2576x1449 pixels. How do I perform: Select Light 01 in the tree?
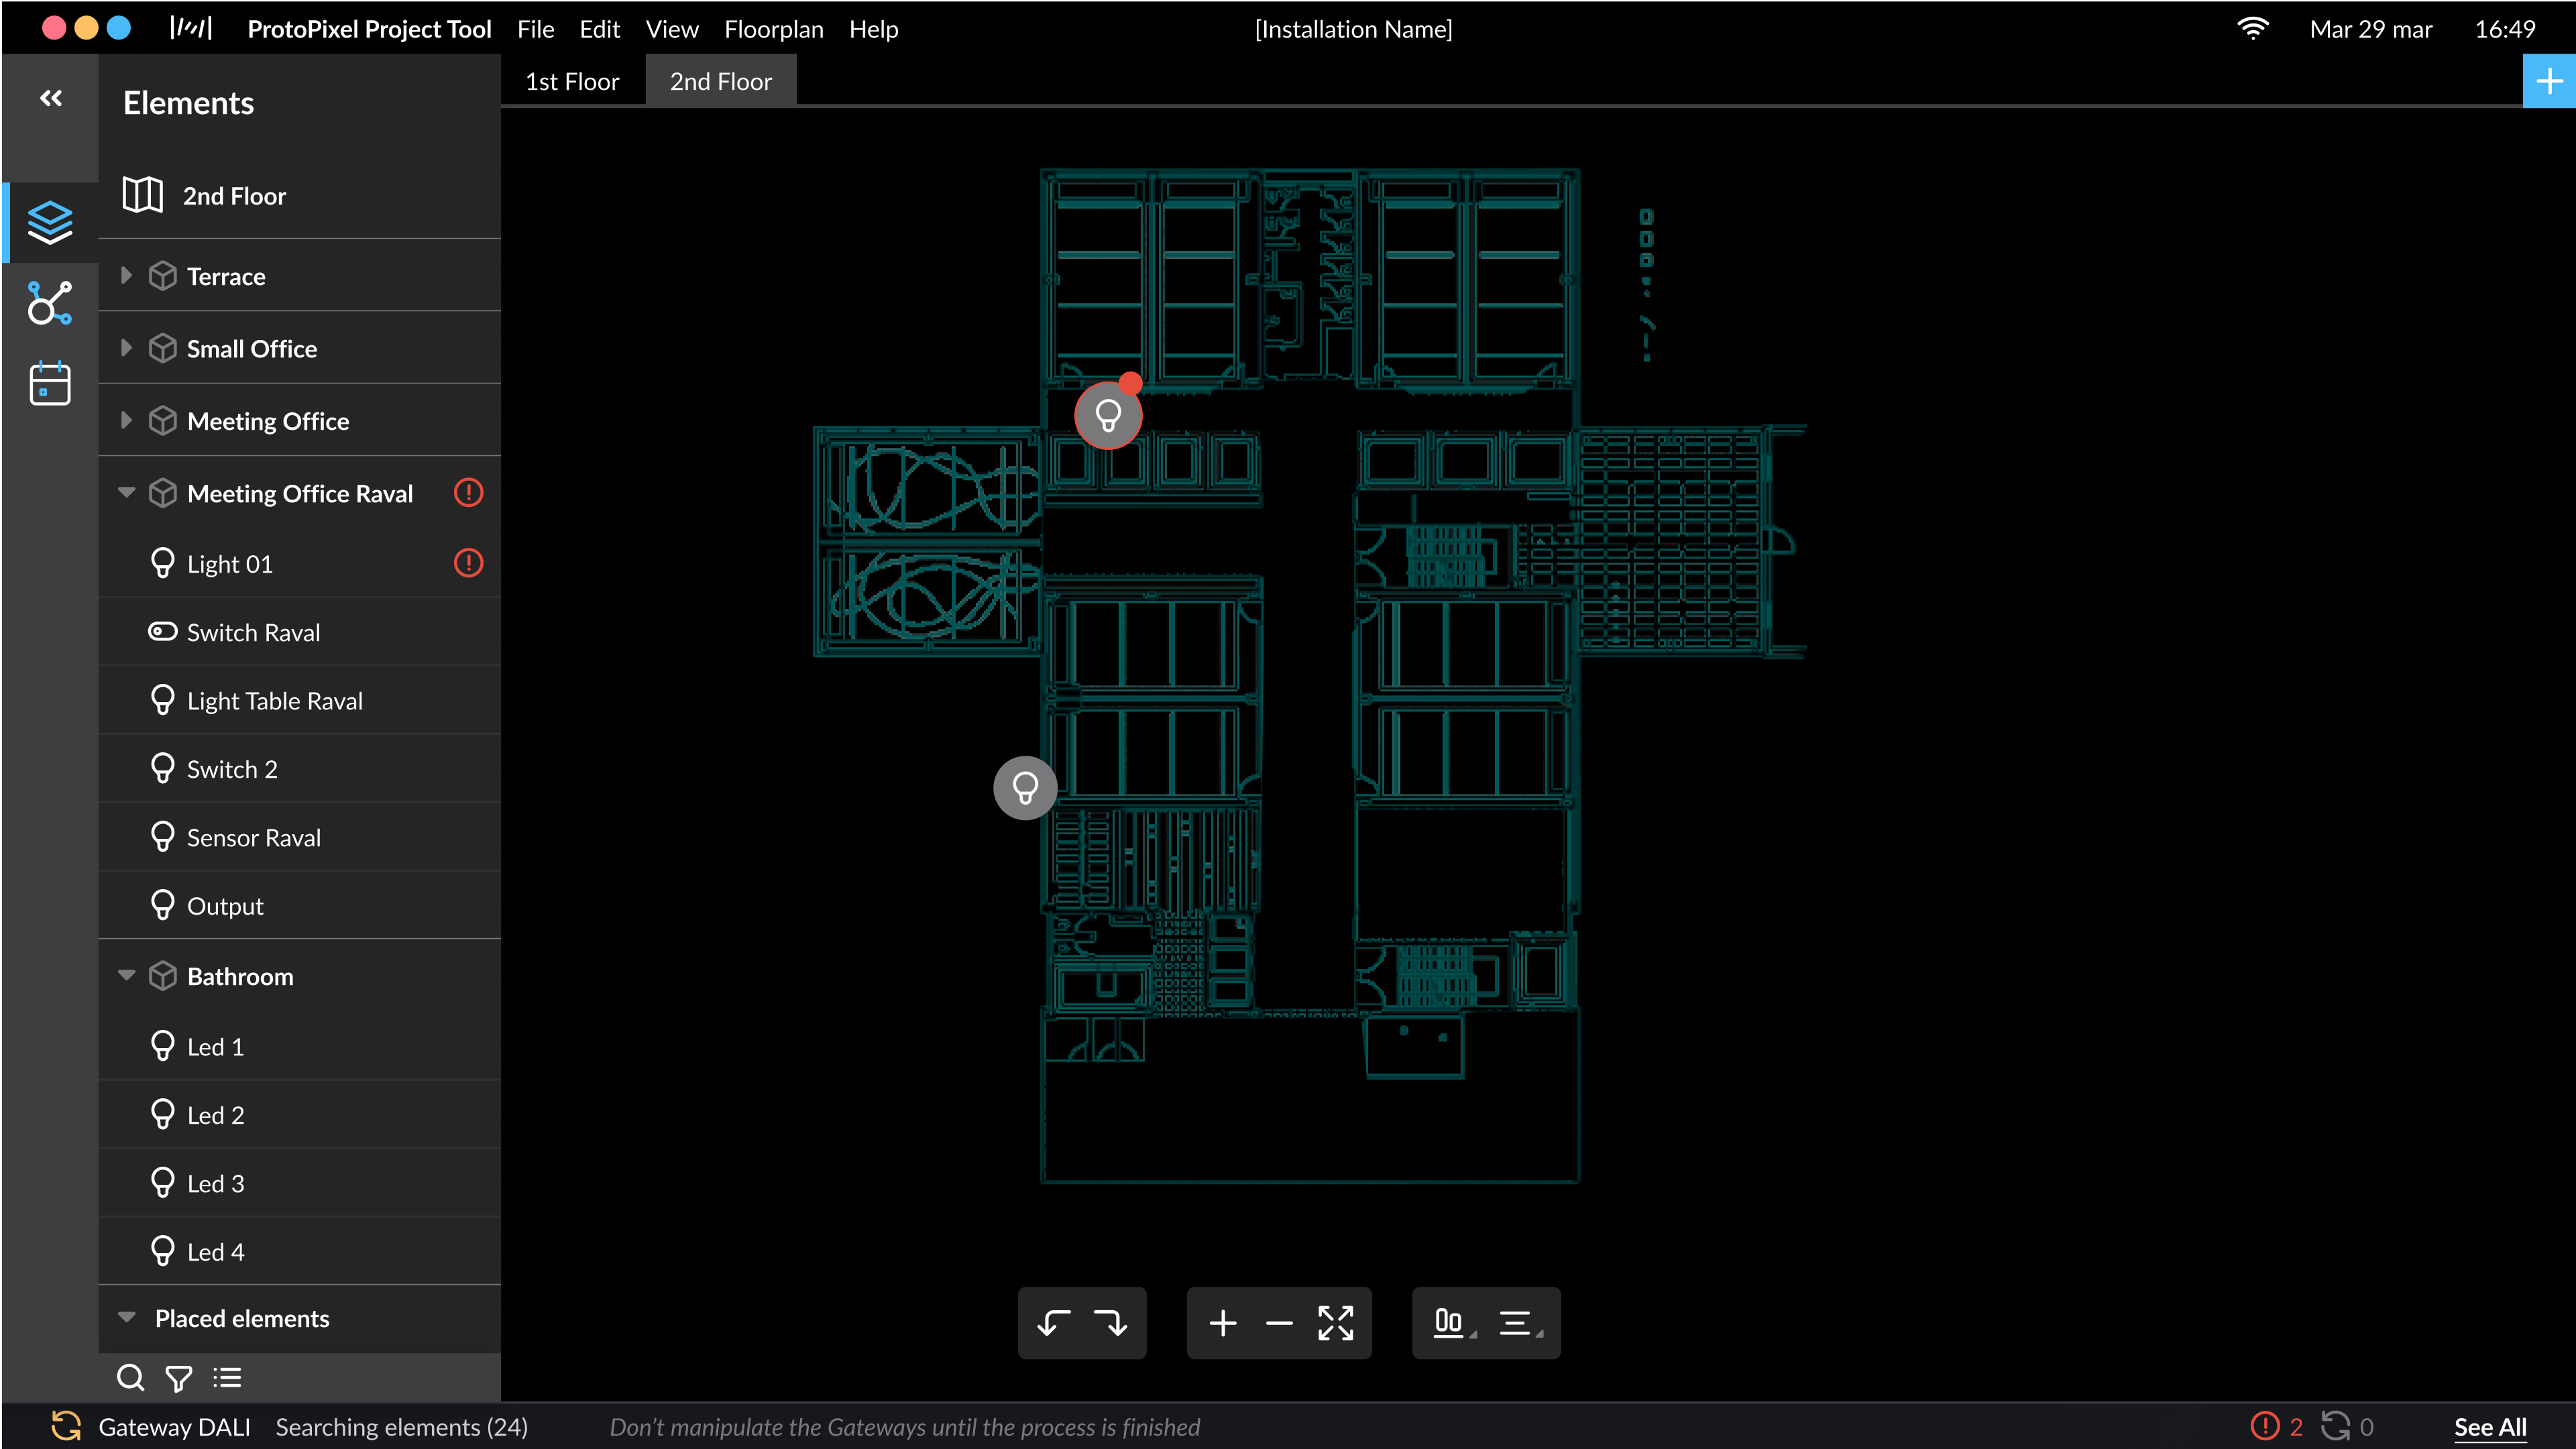[x=300, y=564]
